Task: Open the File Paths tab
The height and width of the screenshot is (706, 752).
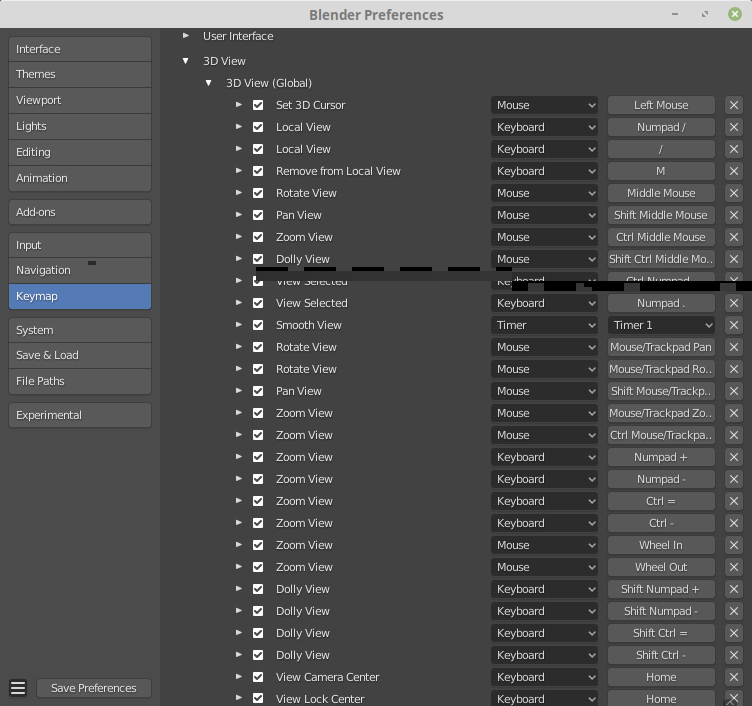Action: 80,381
